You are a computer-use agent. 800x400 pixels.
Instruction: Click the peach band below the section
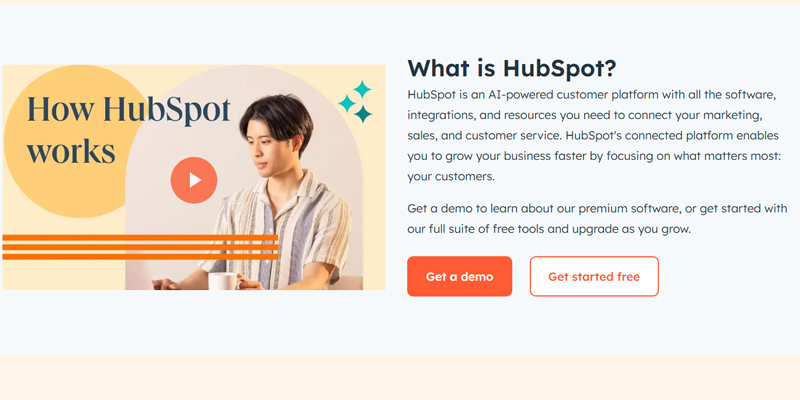click(x=400, y=378)
